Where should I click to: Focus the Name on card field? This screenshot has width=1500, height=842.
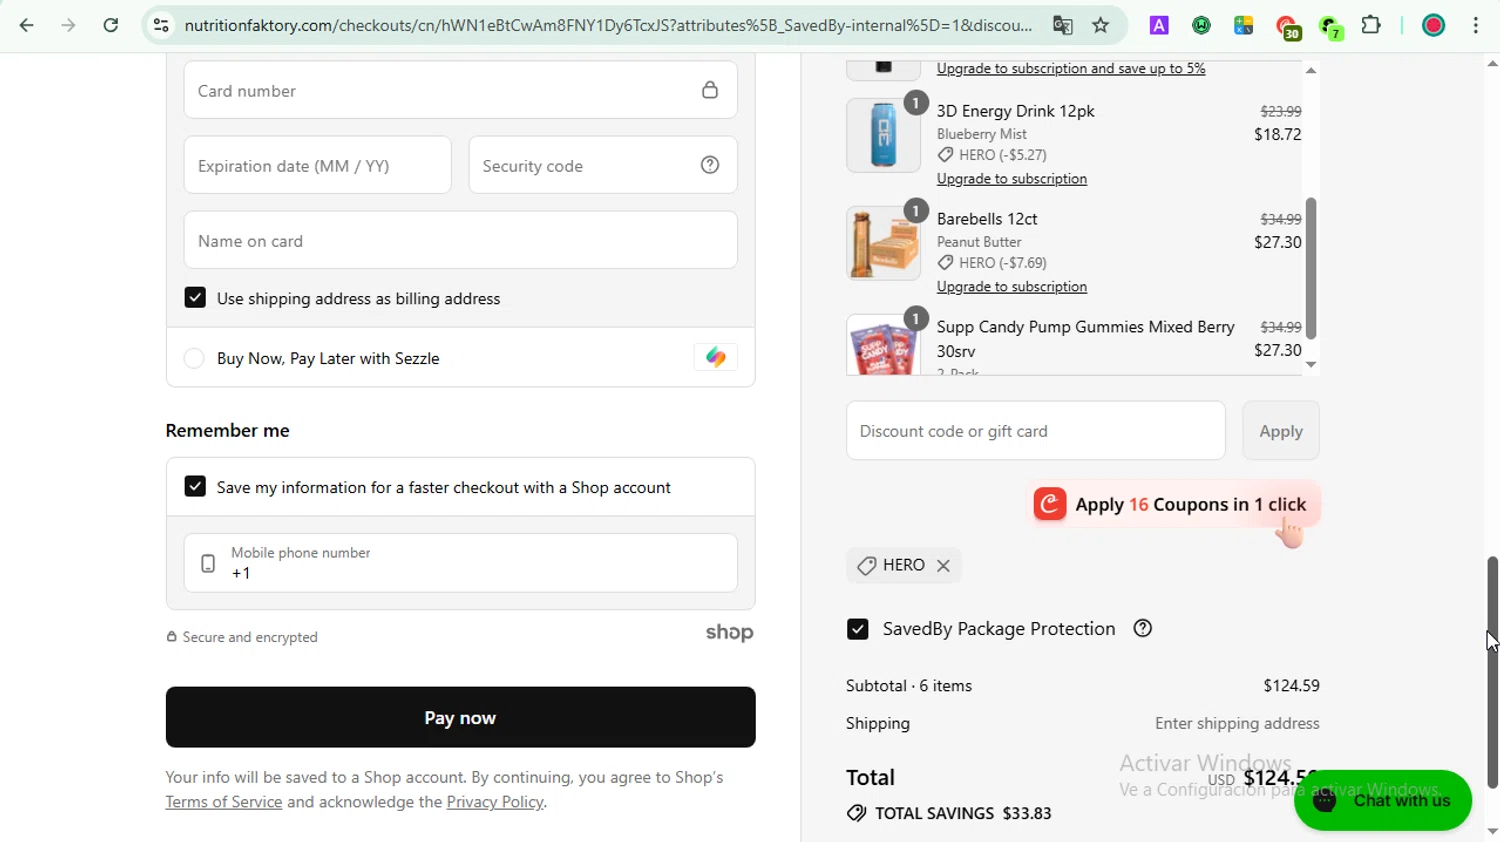[x=460, y=240]
